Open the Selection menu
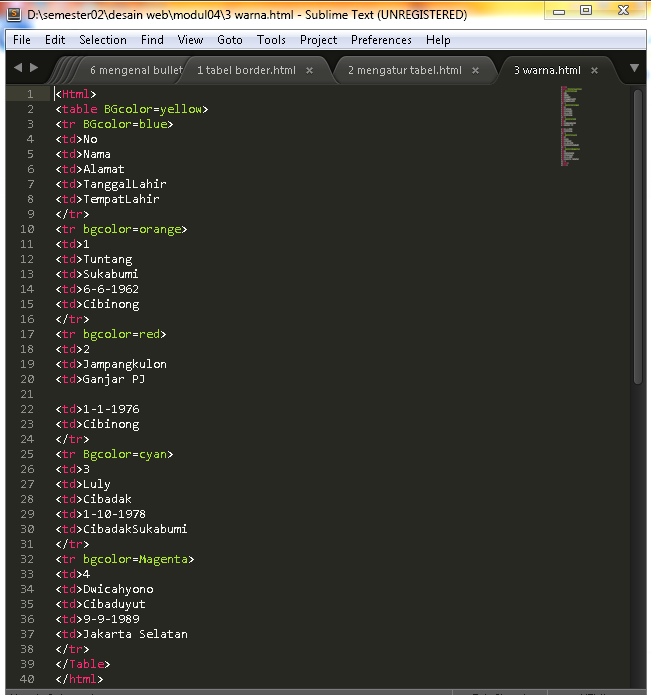Viewport: 651px width, 695px height. pyautogui.click(x=103, y=40)
